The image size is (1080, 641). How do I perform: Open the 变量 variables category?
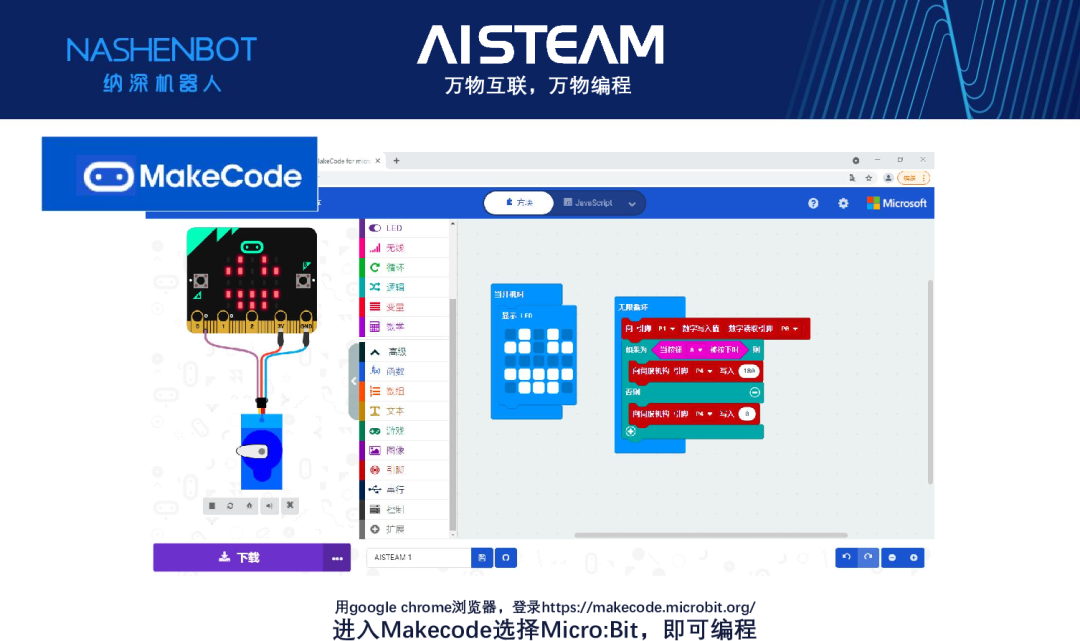click(406, 307)
